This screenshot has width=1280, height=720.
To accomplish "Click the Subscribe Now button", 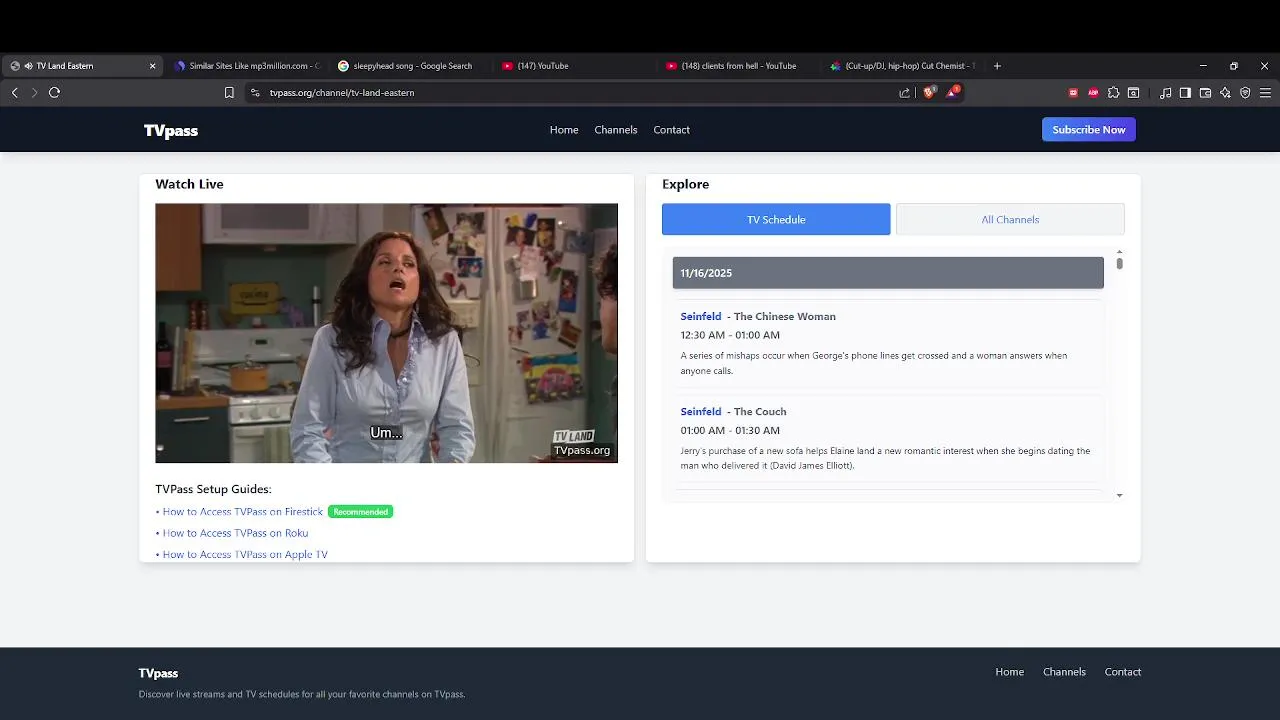I will pos(1089,130).
